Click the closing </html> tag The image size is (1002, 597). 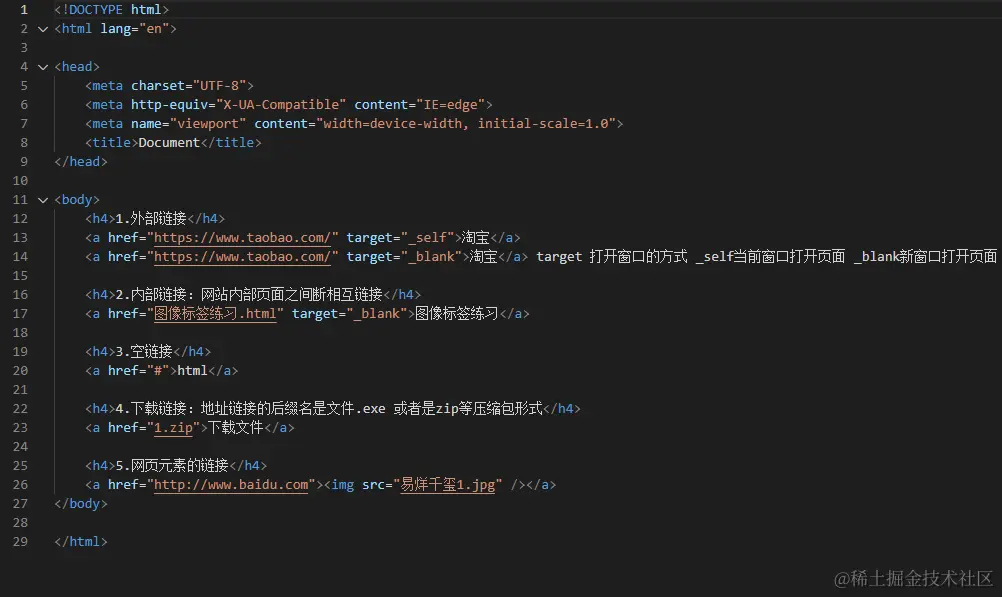tap(81, 541)
